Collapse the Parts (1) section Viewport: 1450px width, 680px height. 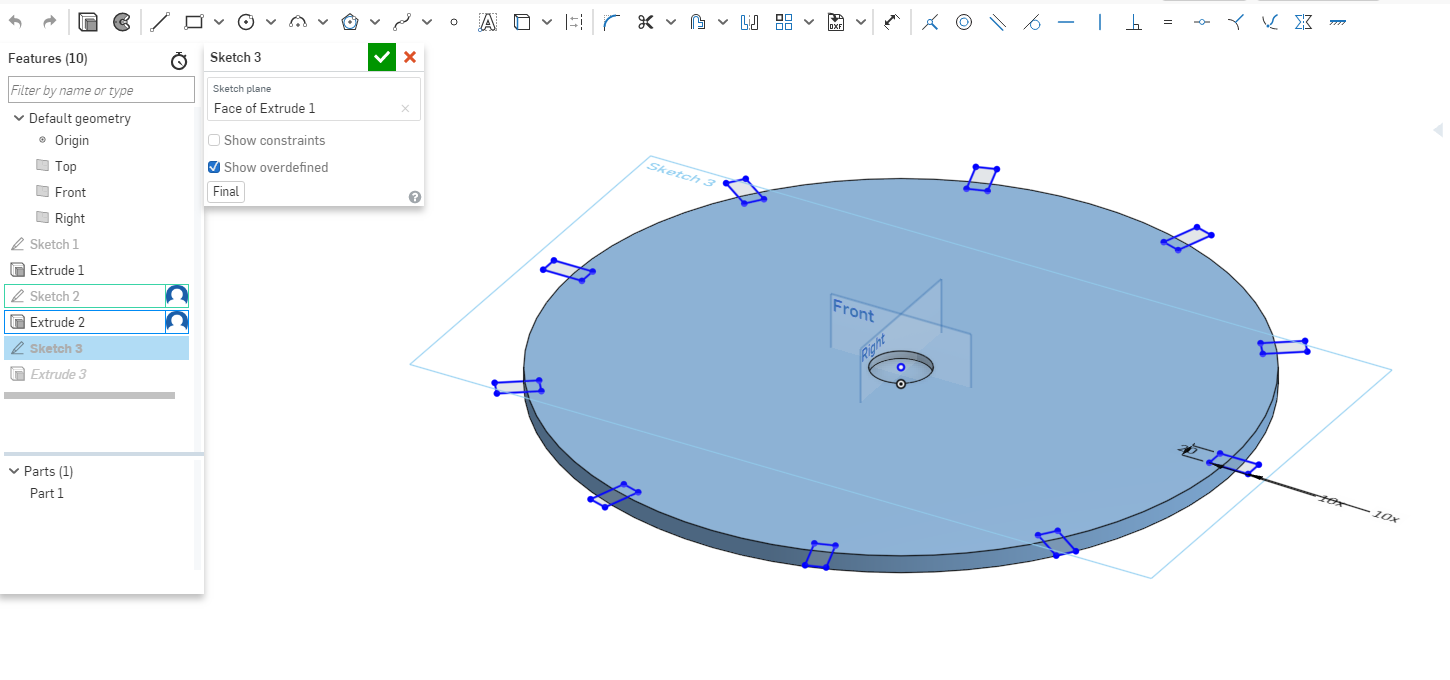click(14, 471)
